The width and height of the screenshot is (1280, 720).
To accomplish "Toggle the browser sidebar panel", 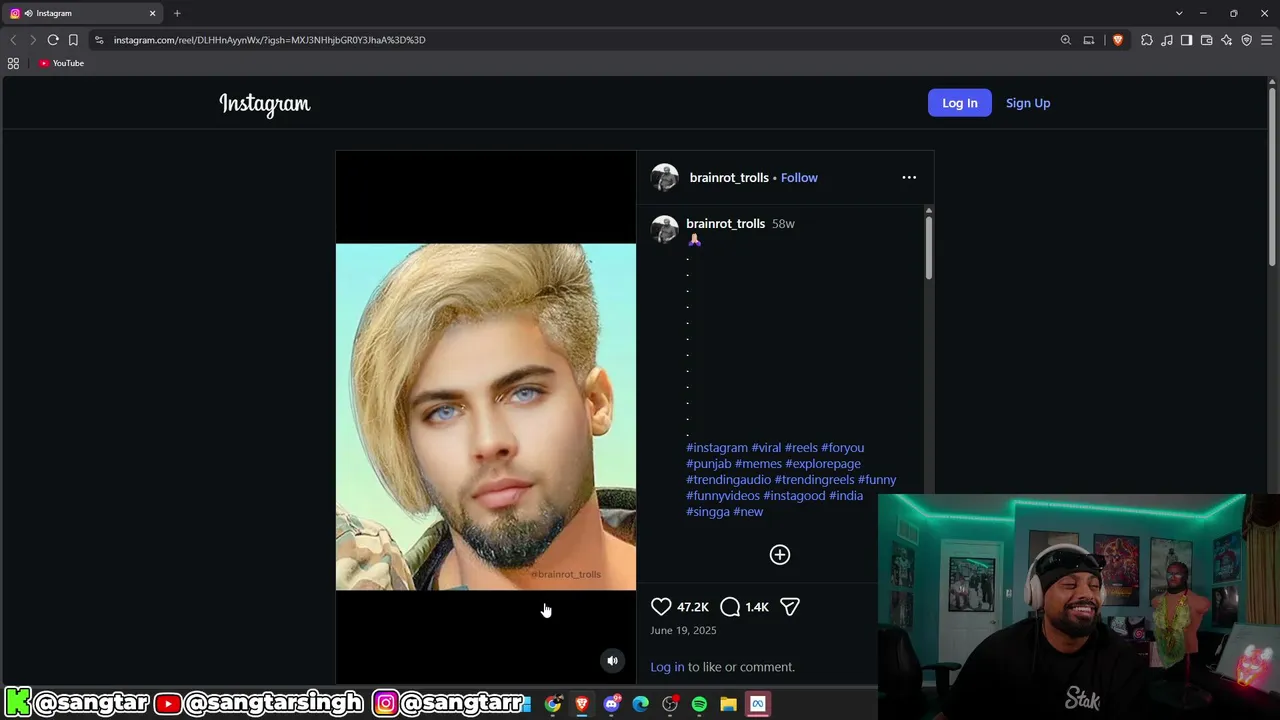I will 1187,40.
